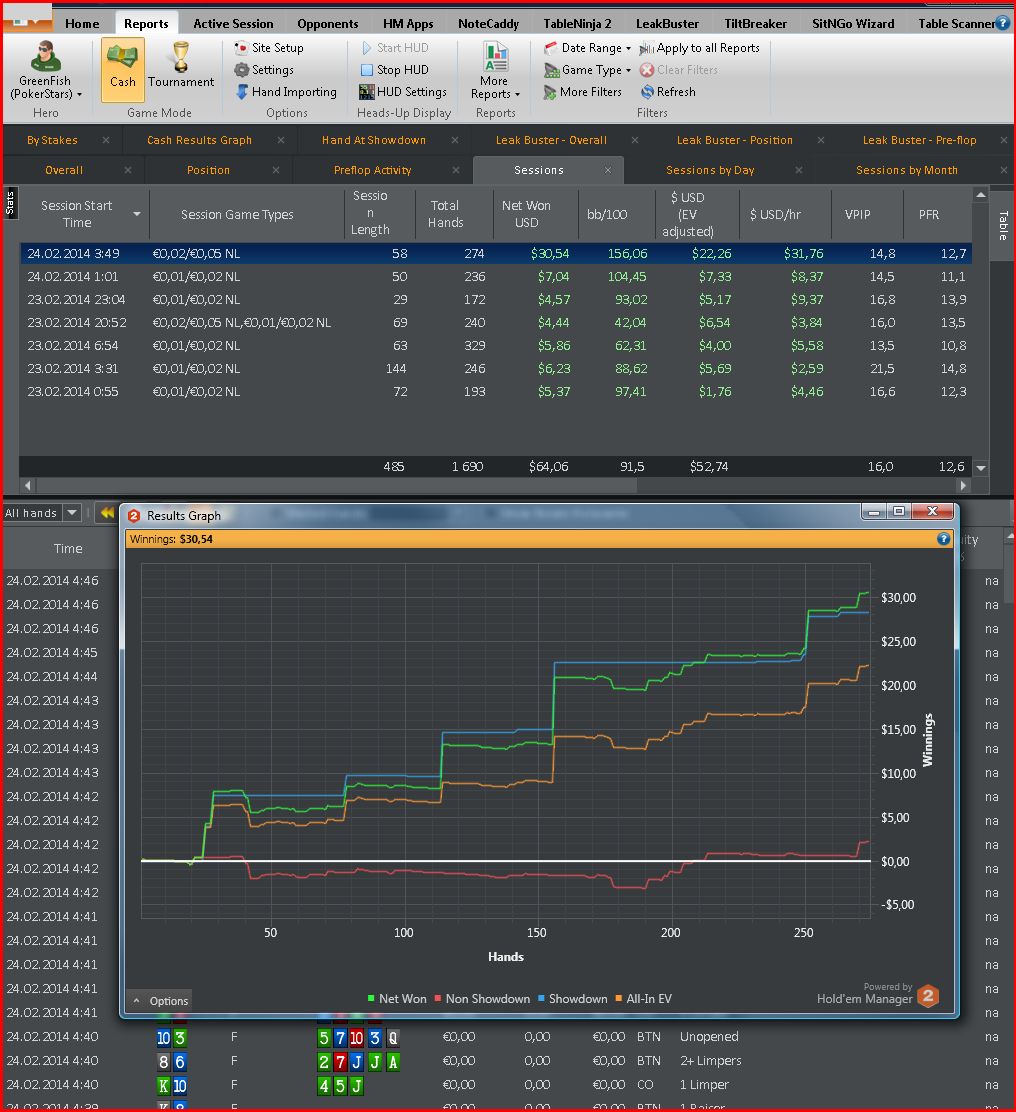The image size is (1016, 1112).
Task: Click the Stop HUD button
Action: (395, 70)
